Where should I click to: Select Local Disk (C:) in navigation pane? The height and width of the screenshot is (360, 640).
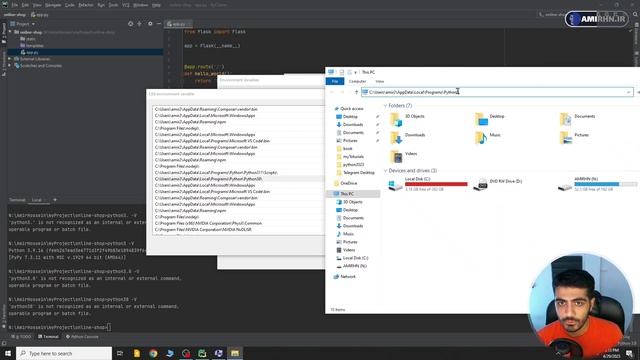[x=355, y=258]
